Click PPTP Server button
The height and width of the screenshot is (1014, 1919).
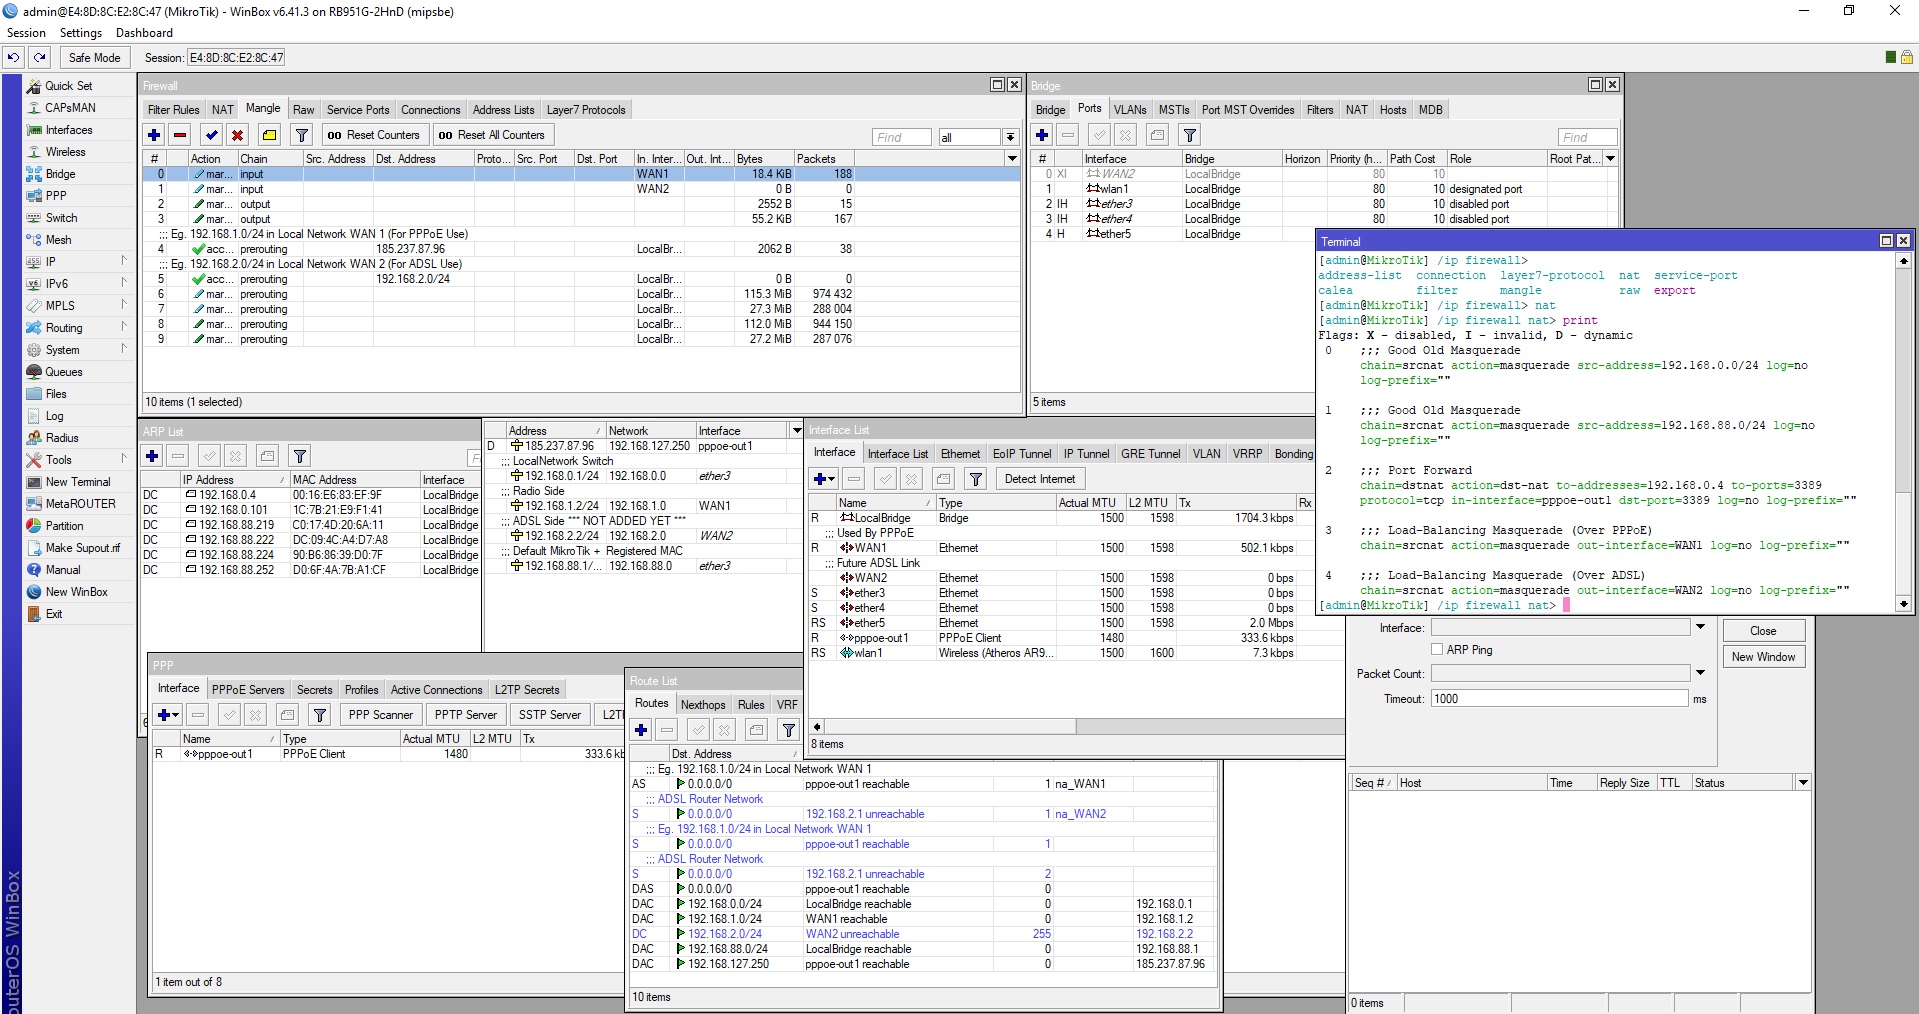tap(466, 715)
